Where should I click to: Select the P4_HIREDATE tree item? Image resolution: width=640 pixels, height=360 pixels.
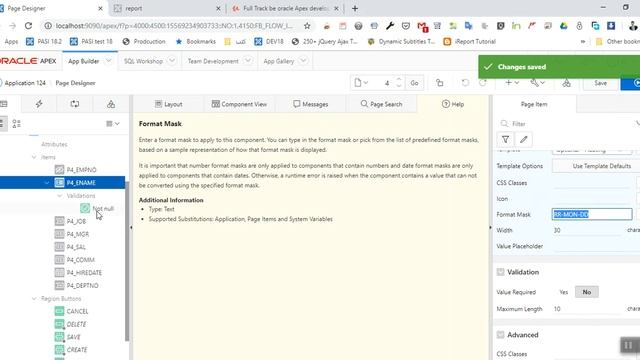[84, 273]
